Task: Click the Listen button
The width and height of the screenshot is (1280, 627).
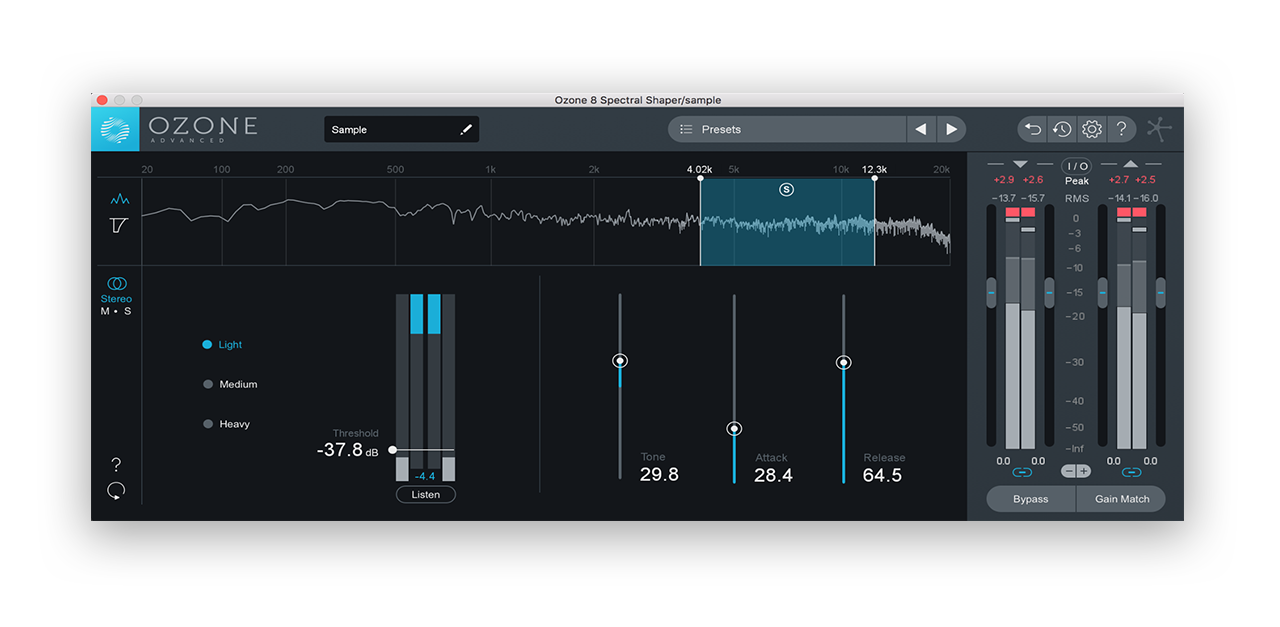Action: pyautogui.click(x=426, y=494)
